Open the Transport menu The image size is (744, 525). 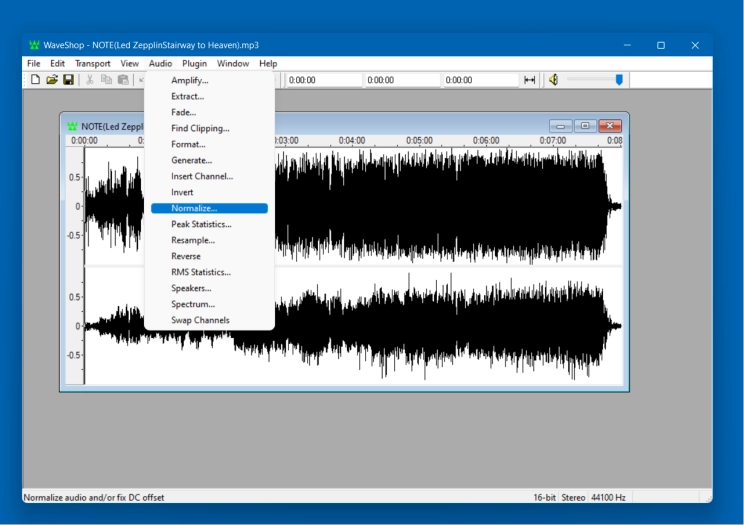point(93,64)
